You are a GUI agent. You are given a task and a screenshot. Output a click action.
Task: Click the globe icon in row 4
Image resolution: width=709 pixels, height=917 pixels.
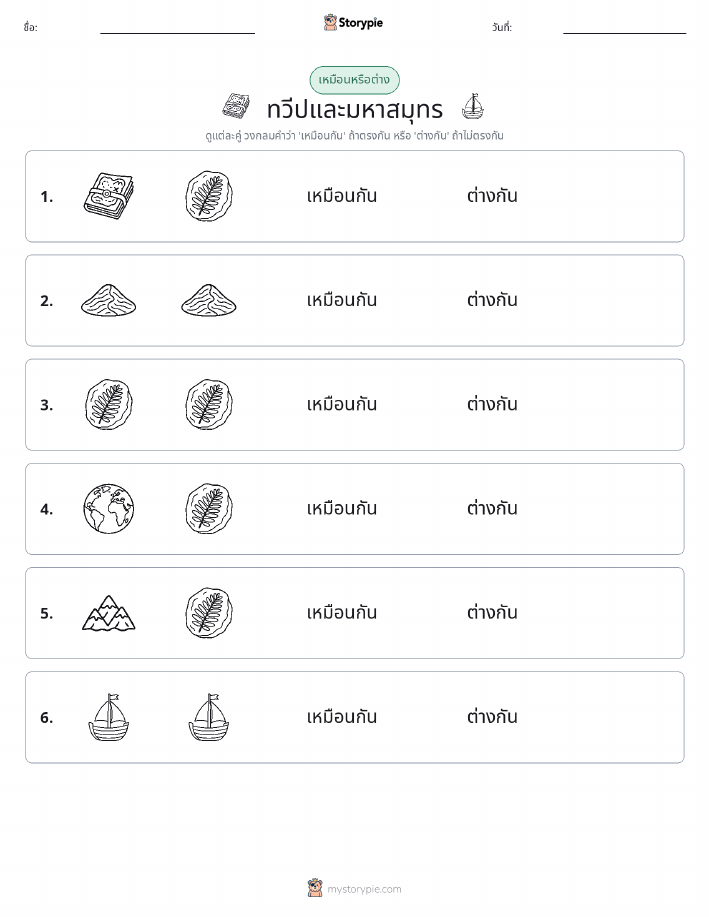pyautogui.click(x=109, y=509)
